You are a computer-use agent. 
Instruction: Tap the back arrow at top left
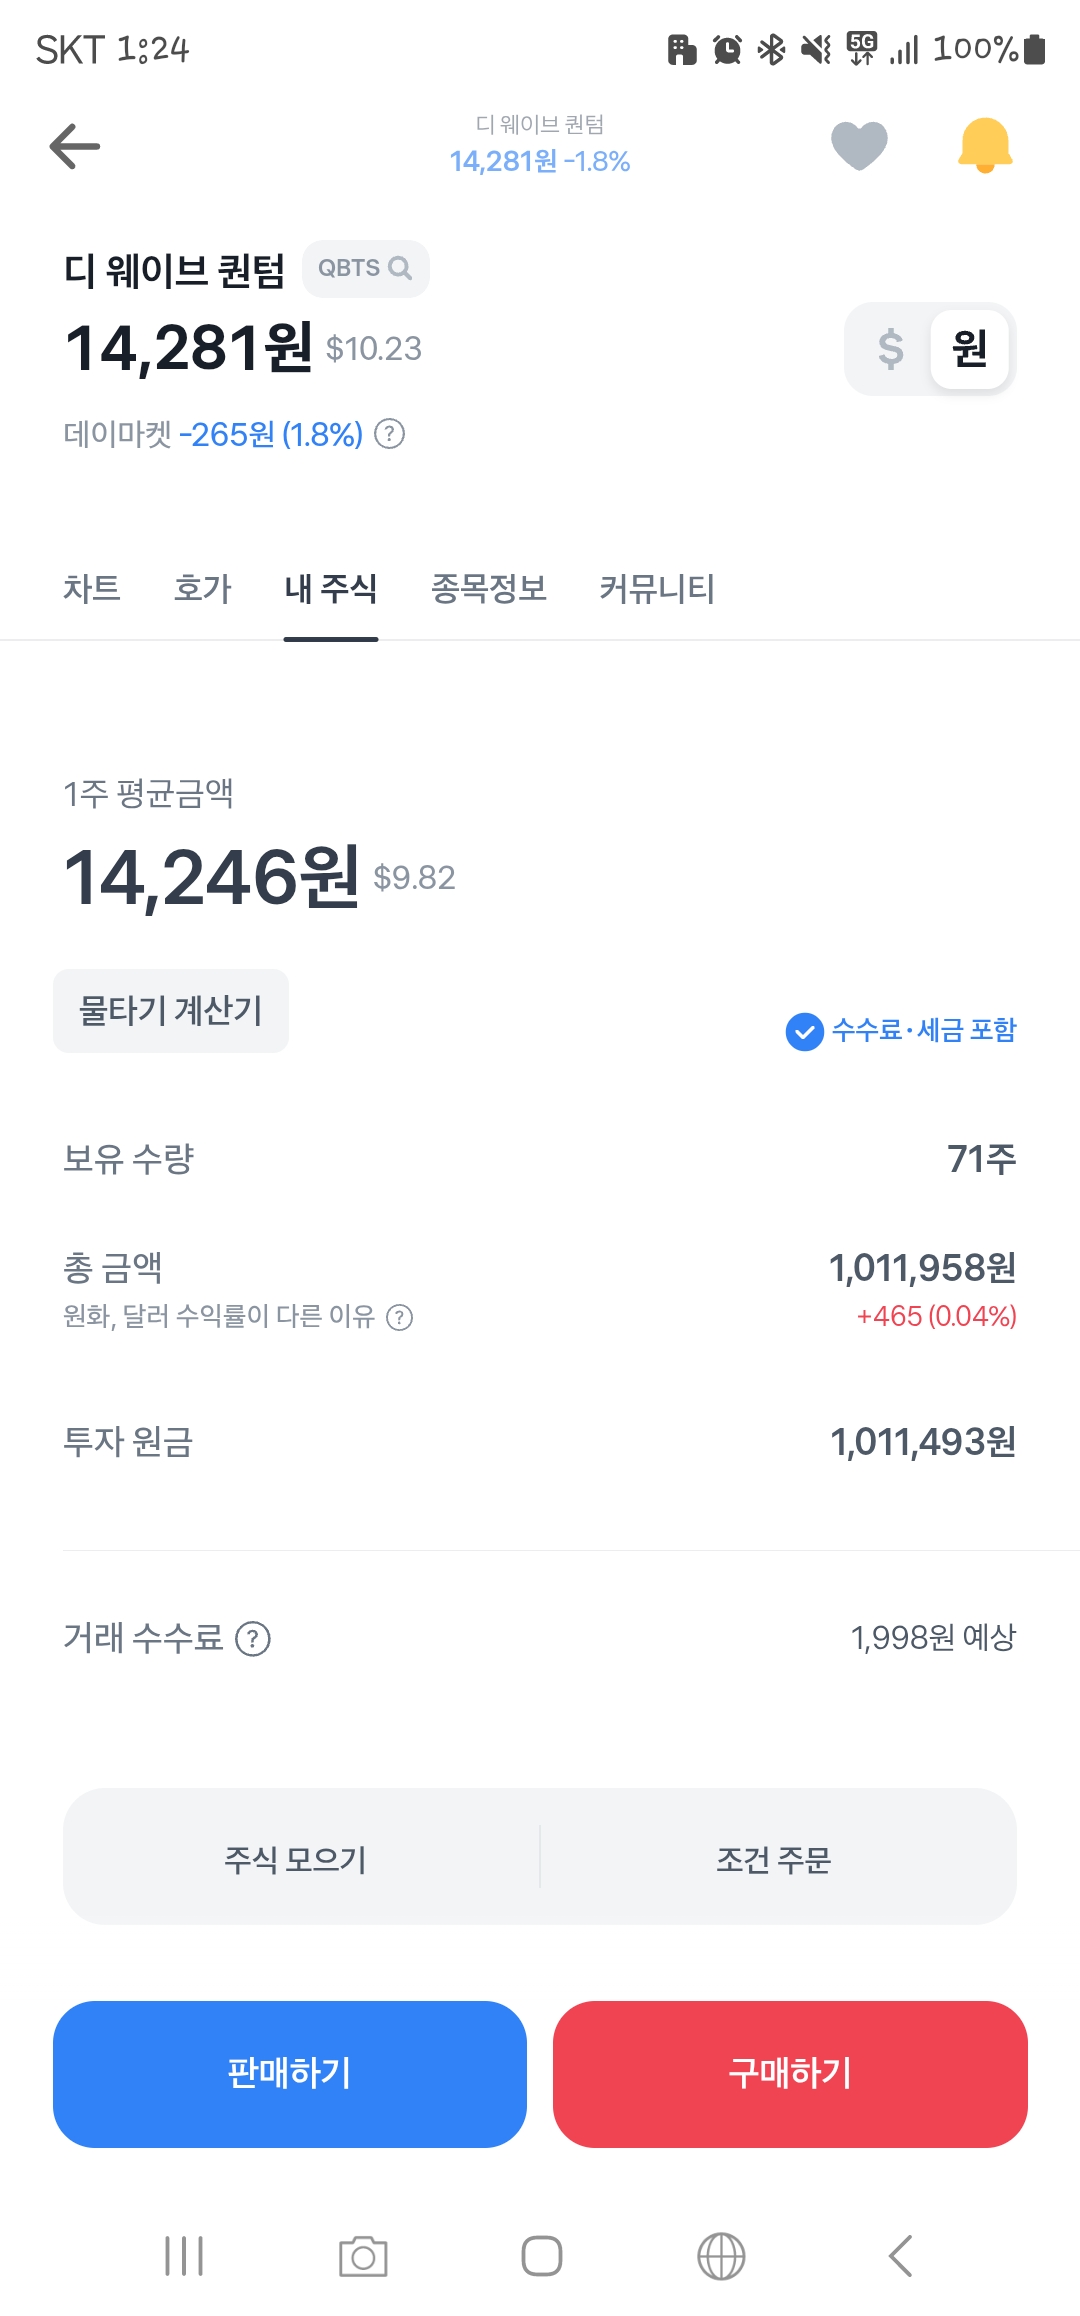[75, 146]
